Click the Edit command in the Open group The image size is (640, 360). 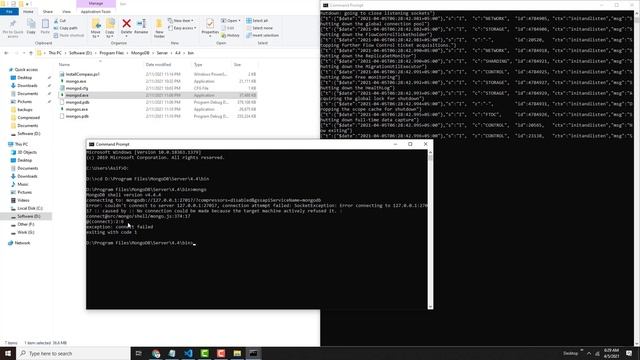click(228, 28)
